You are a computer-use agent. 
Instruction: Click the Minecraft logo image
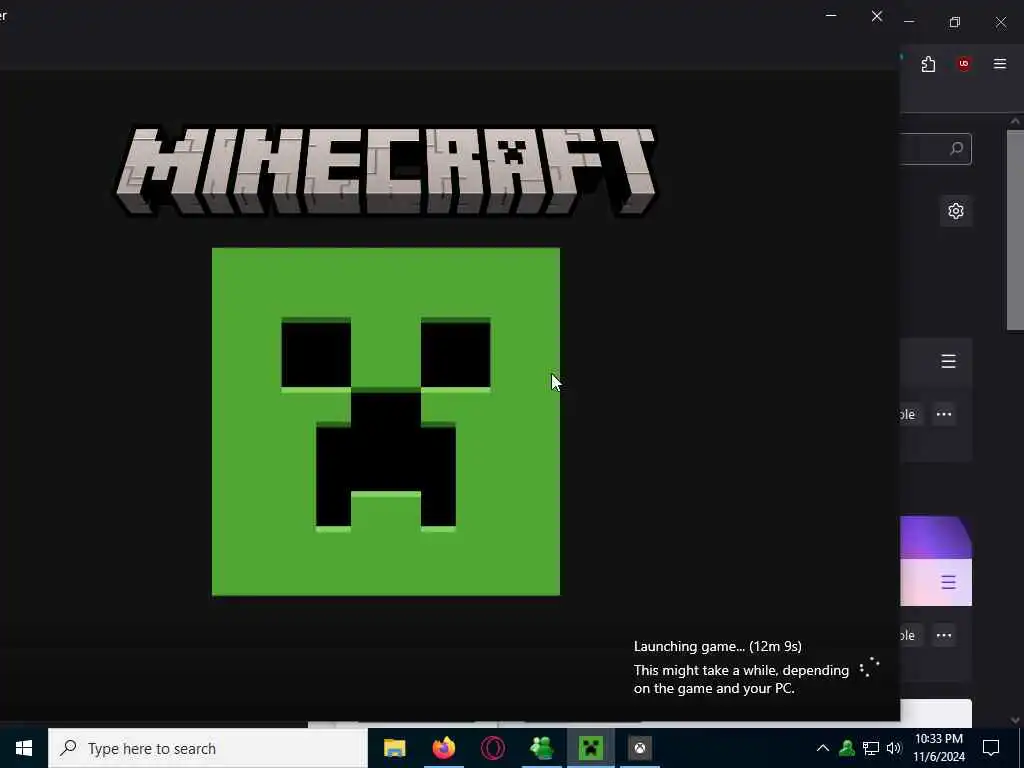click(385, 170)
